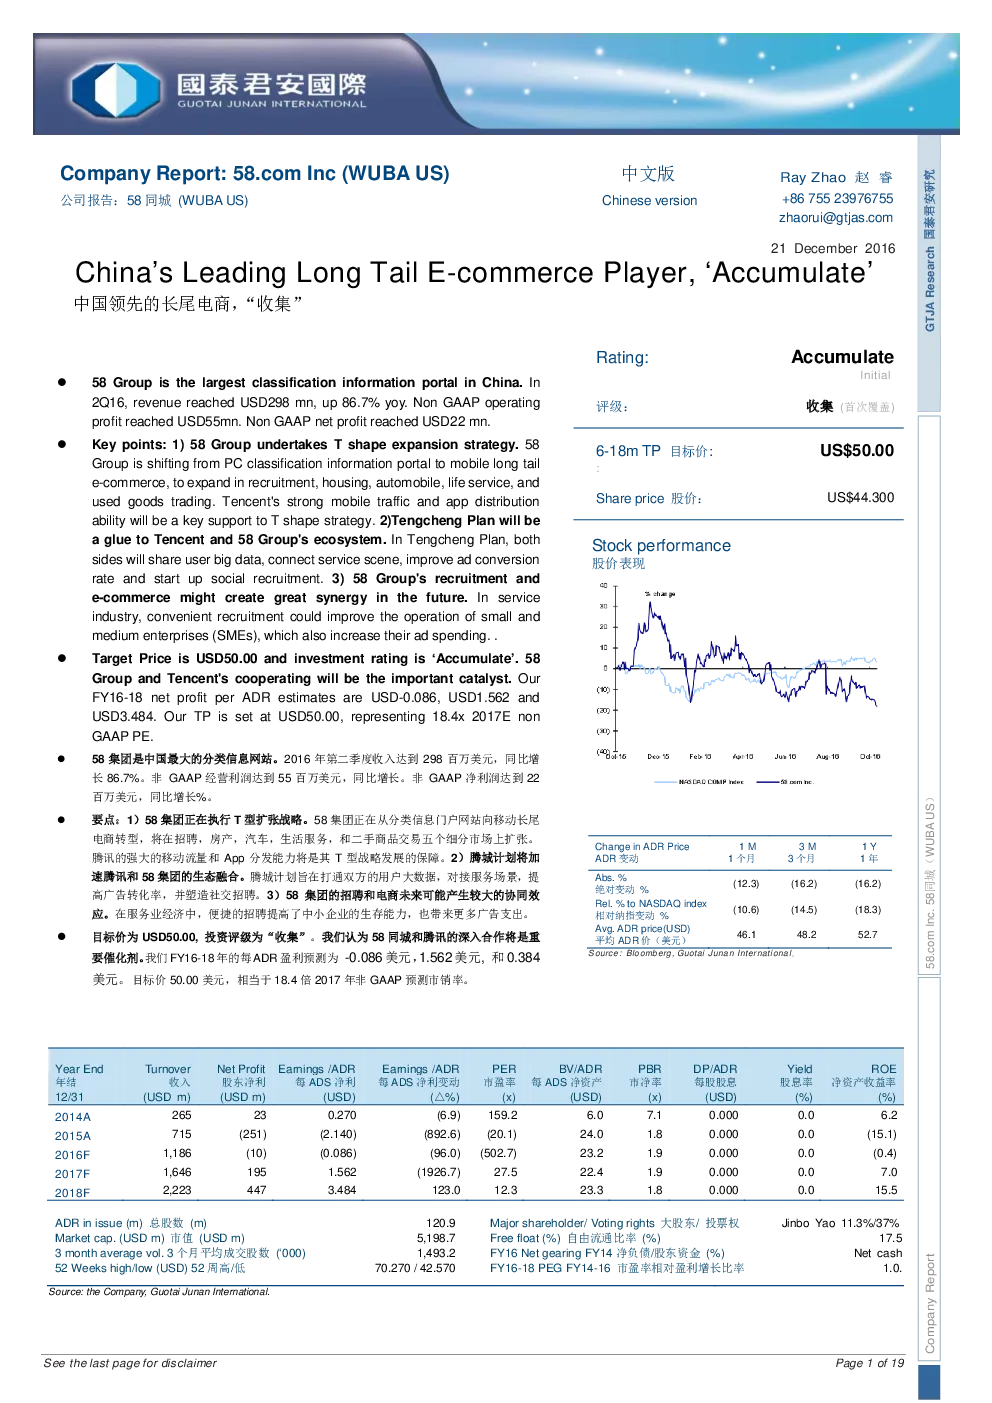Image resolution: width=992 pixels, height=1403 pixels.
Task: Click Avg. ADR price 1Y value 52.7
Action: tap(867, 935)
